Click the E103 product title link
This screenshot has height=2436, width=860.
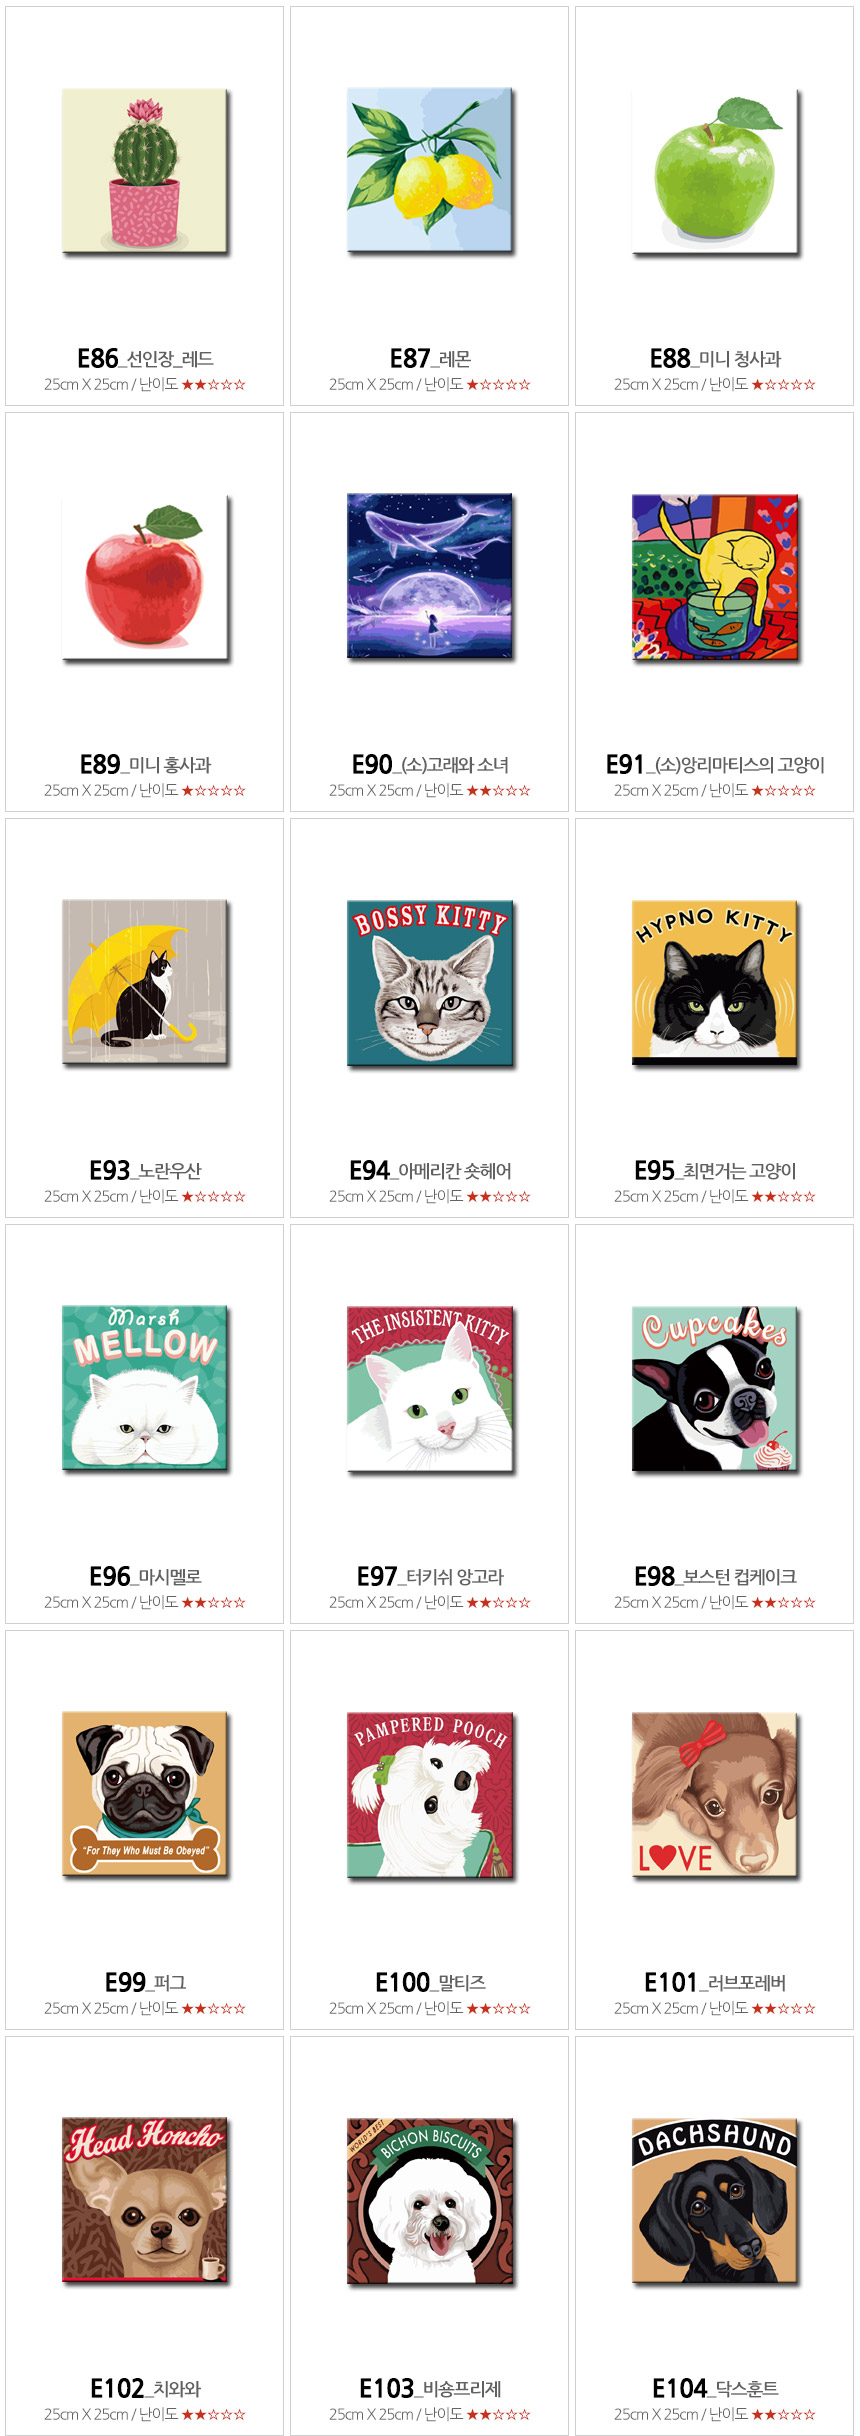pos(430,2388)
